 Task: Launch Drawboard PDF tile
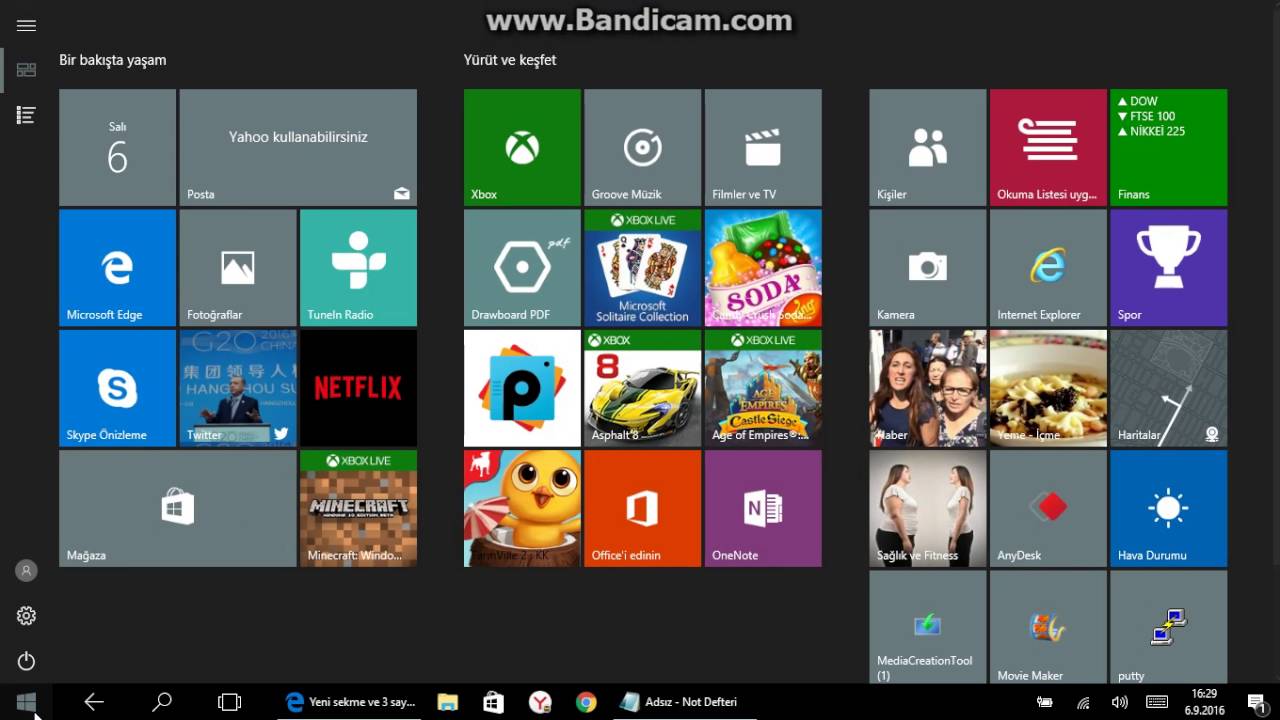522,267
